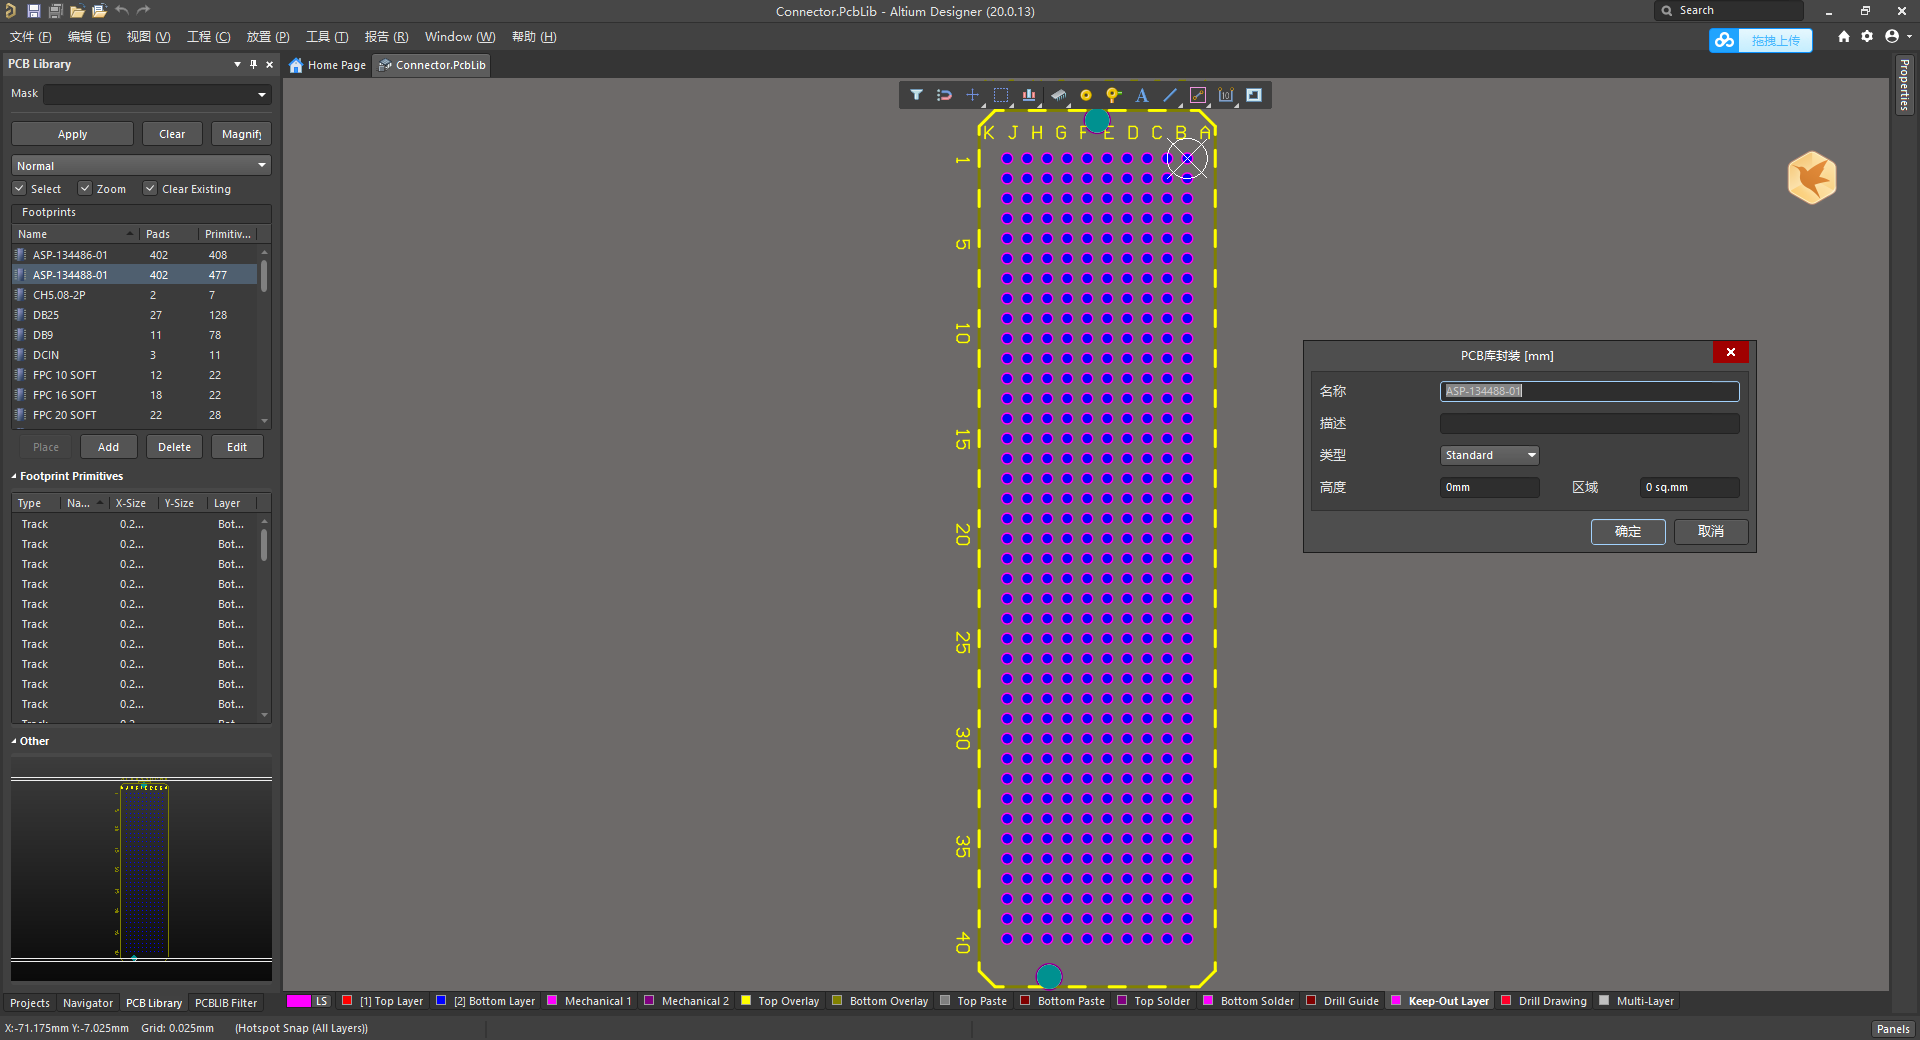Open project folder icon in title bar
The height and width of the screenshot is (1040, 1920).
point(99,11)
